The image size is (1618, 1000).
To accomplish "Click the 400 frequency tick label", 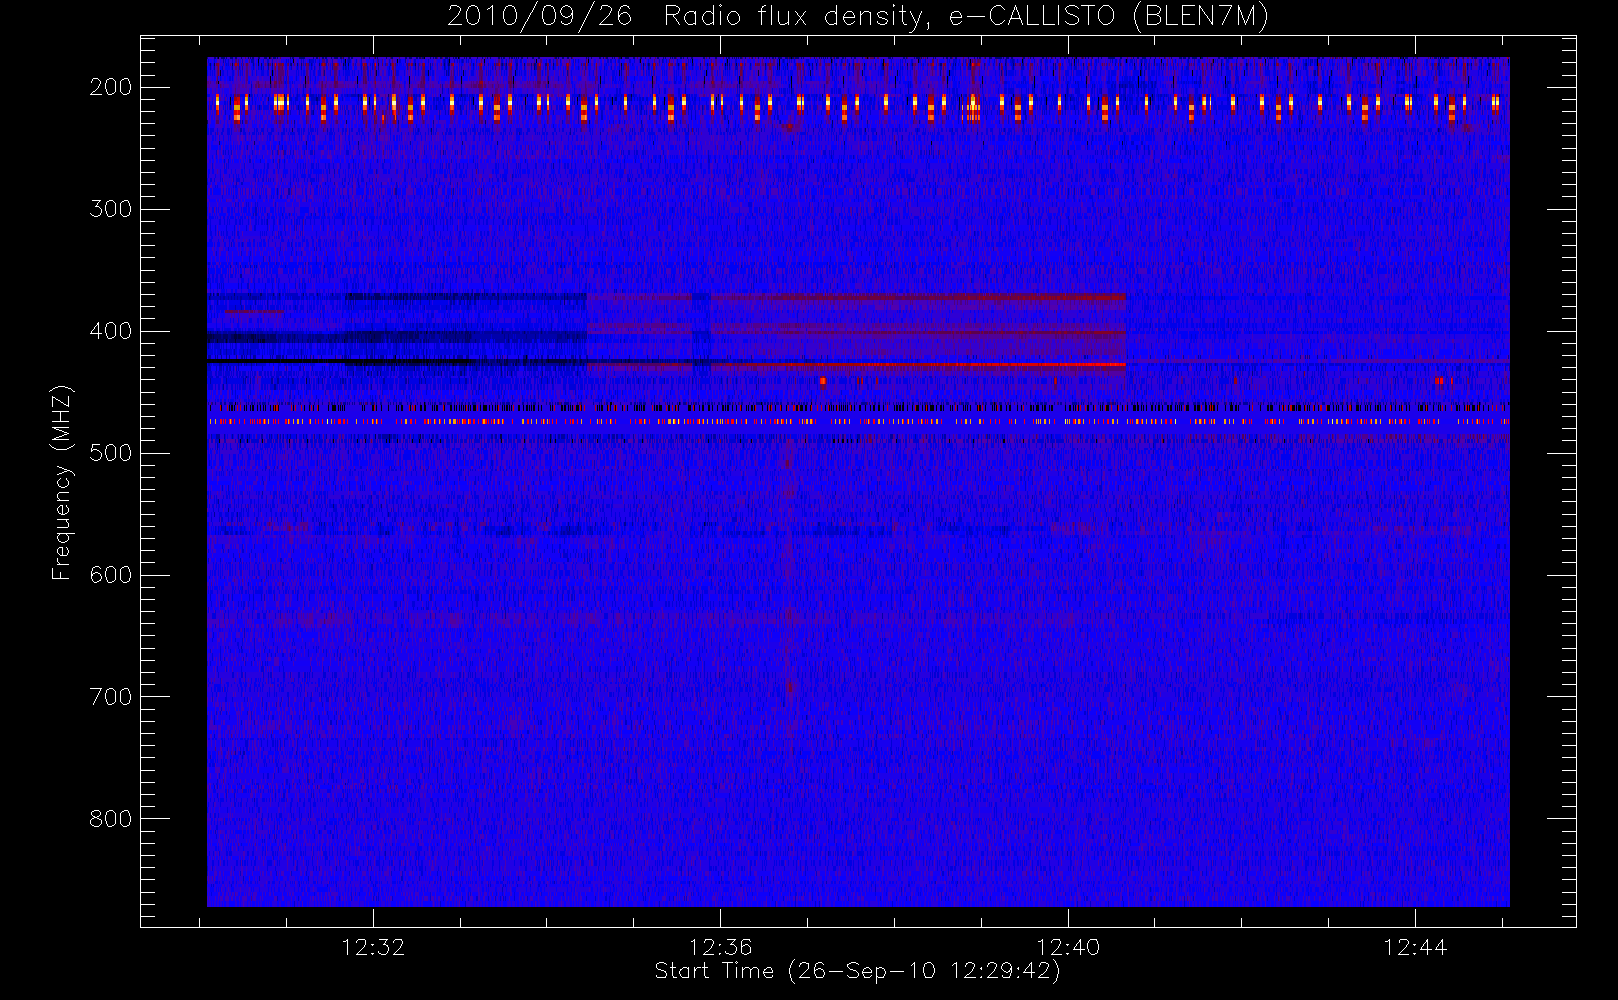I will (x=111, y=331).
